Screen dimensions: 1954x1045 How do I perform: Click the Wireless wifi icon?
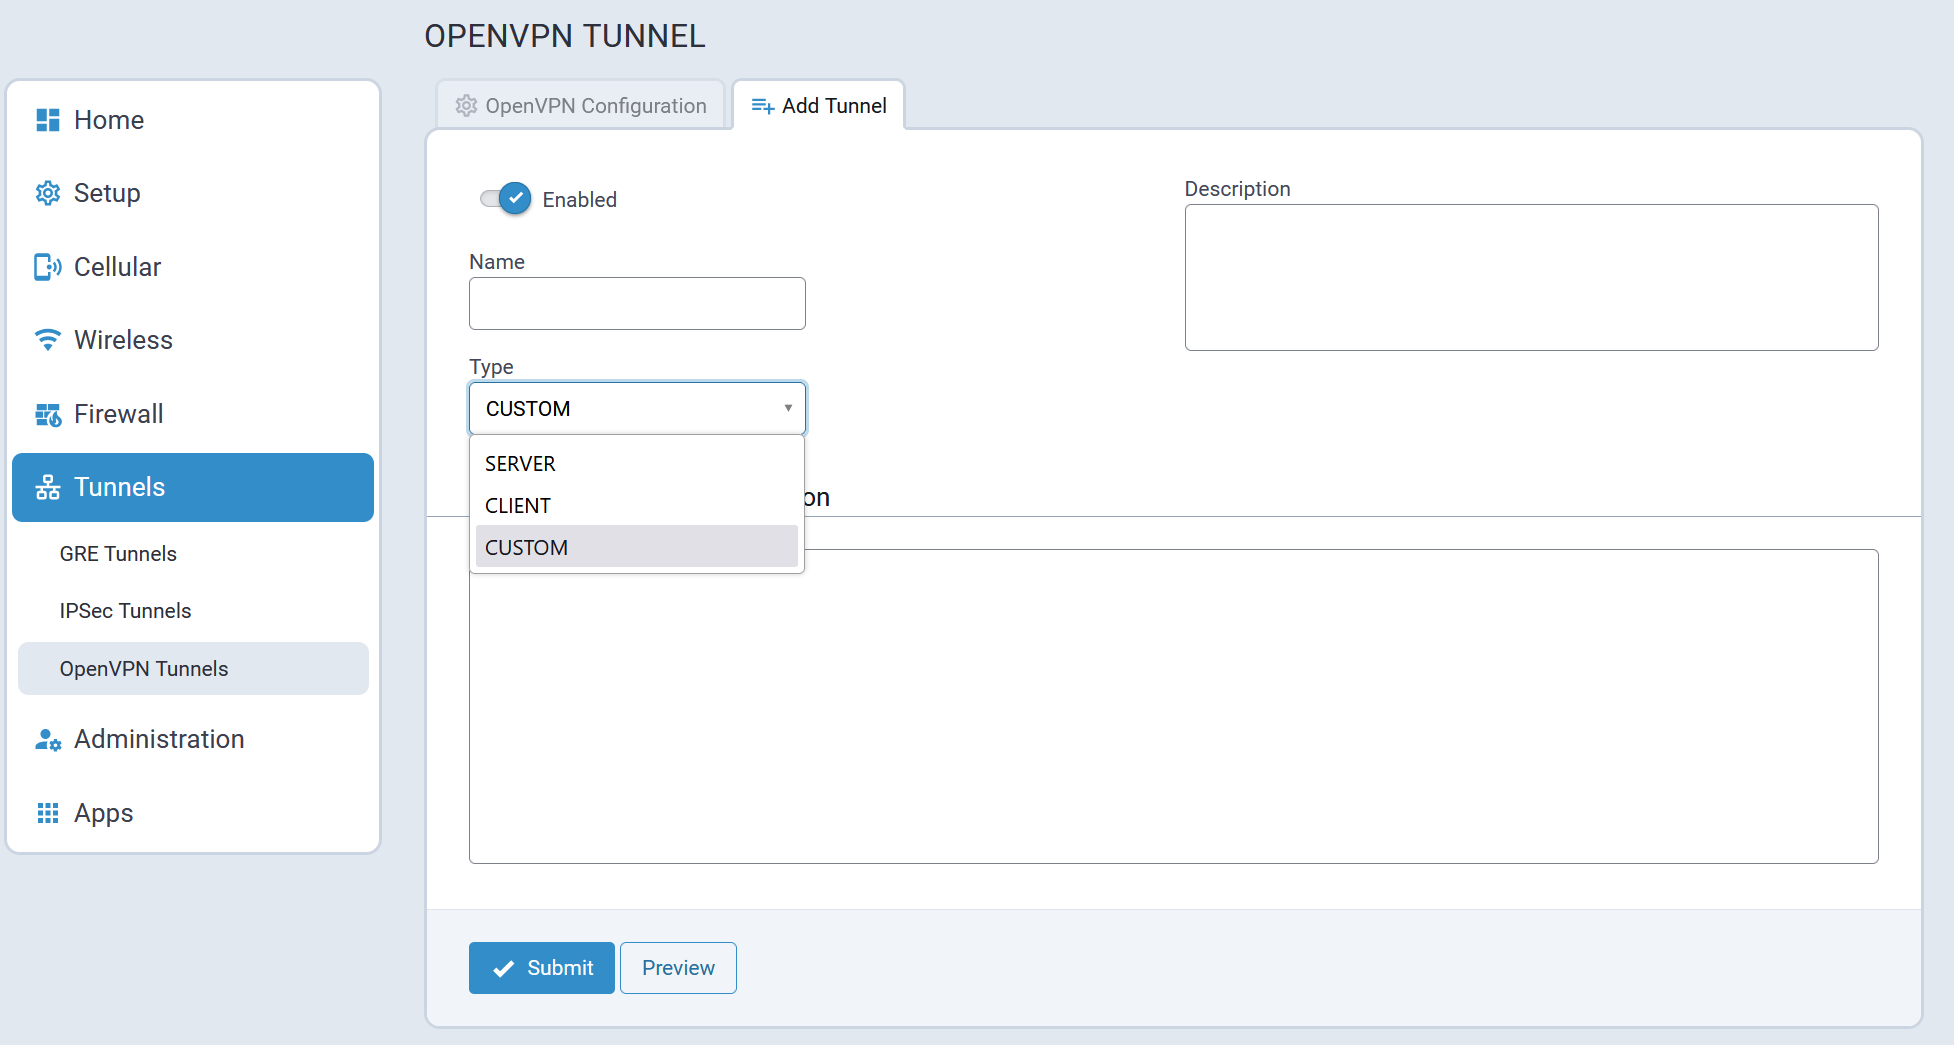click(47, 340)
